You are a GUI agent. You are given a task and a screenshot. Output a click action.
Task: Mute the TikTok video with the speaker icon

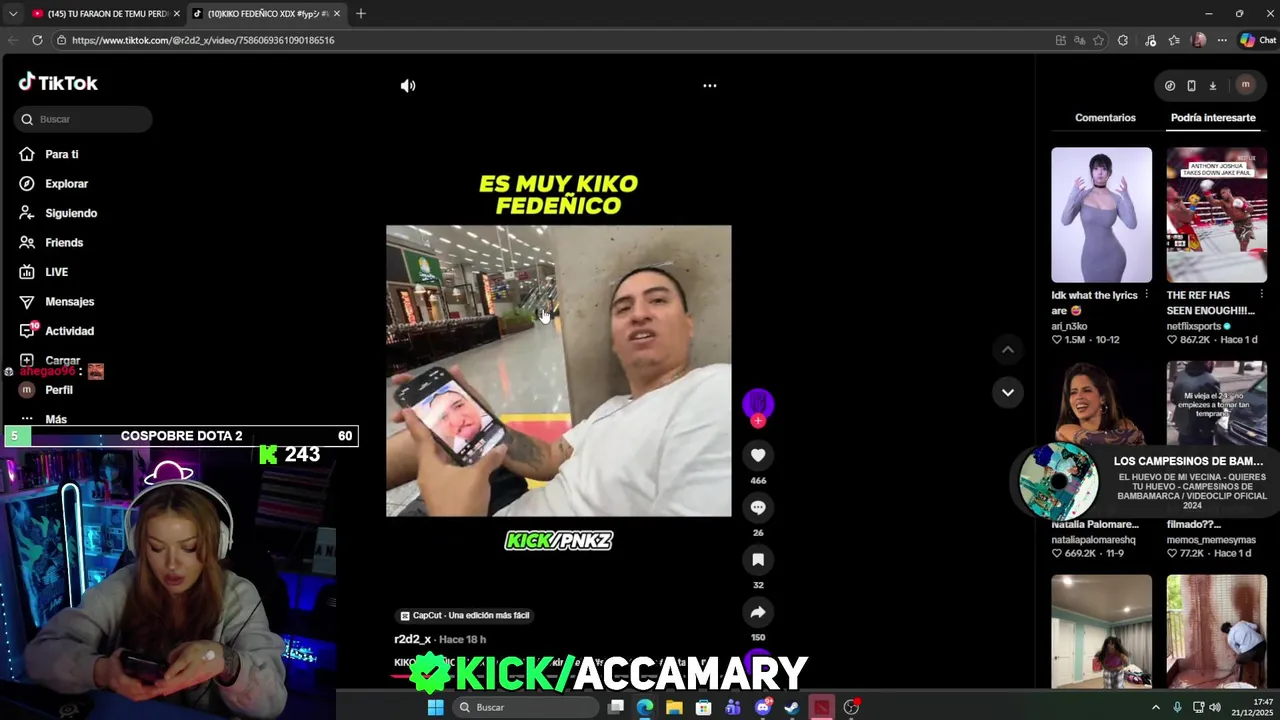click(x=408, y=86)
